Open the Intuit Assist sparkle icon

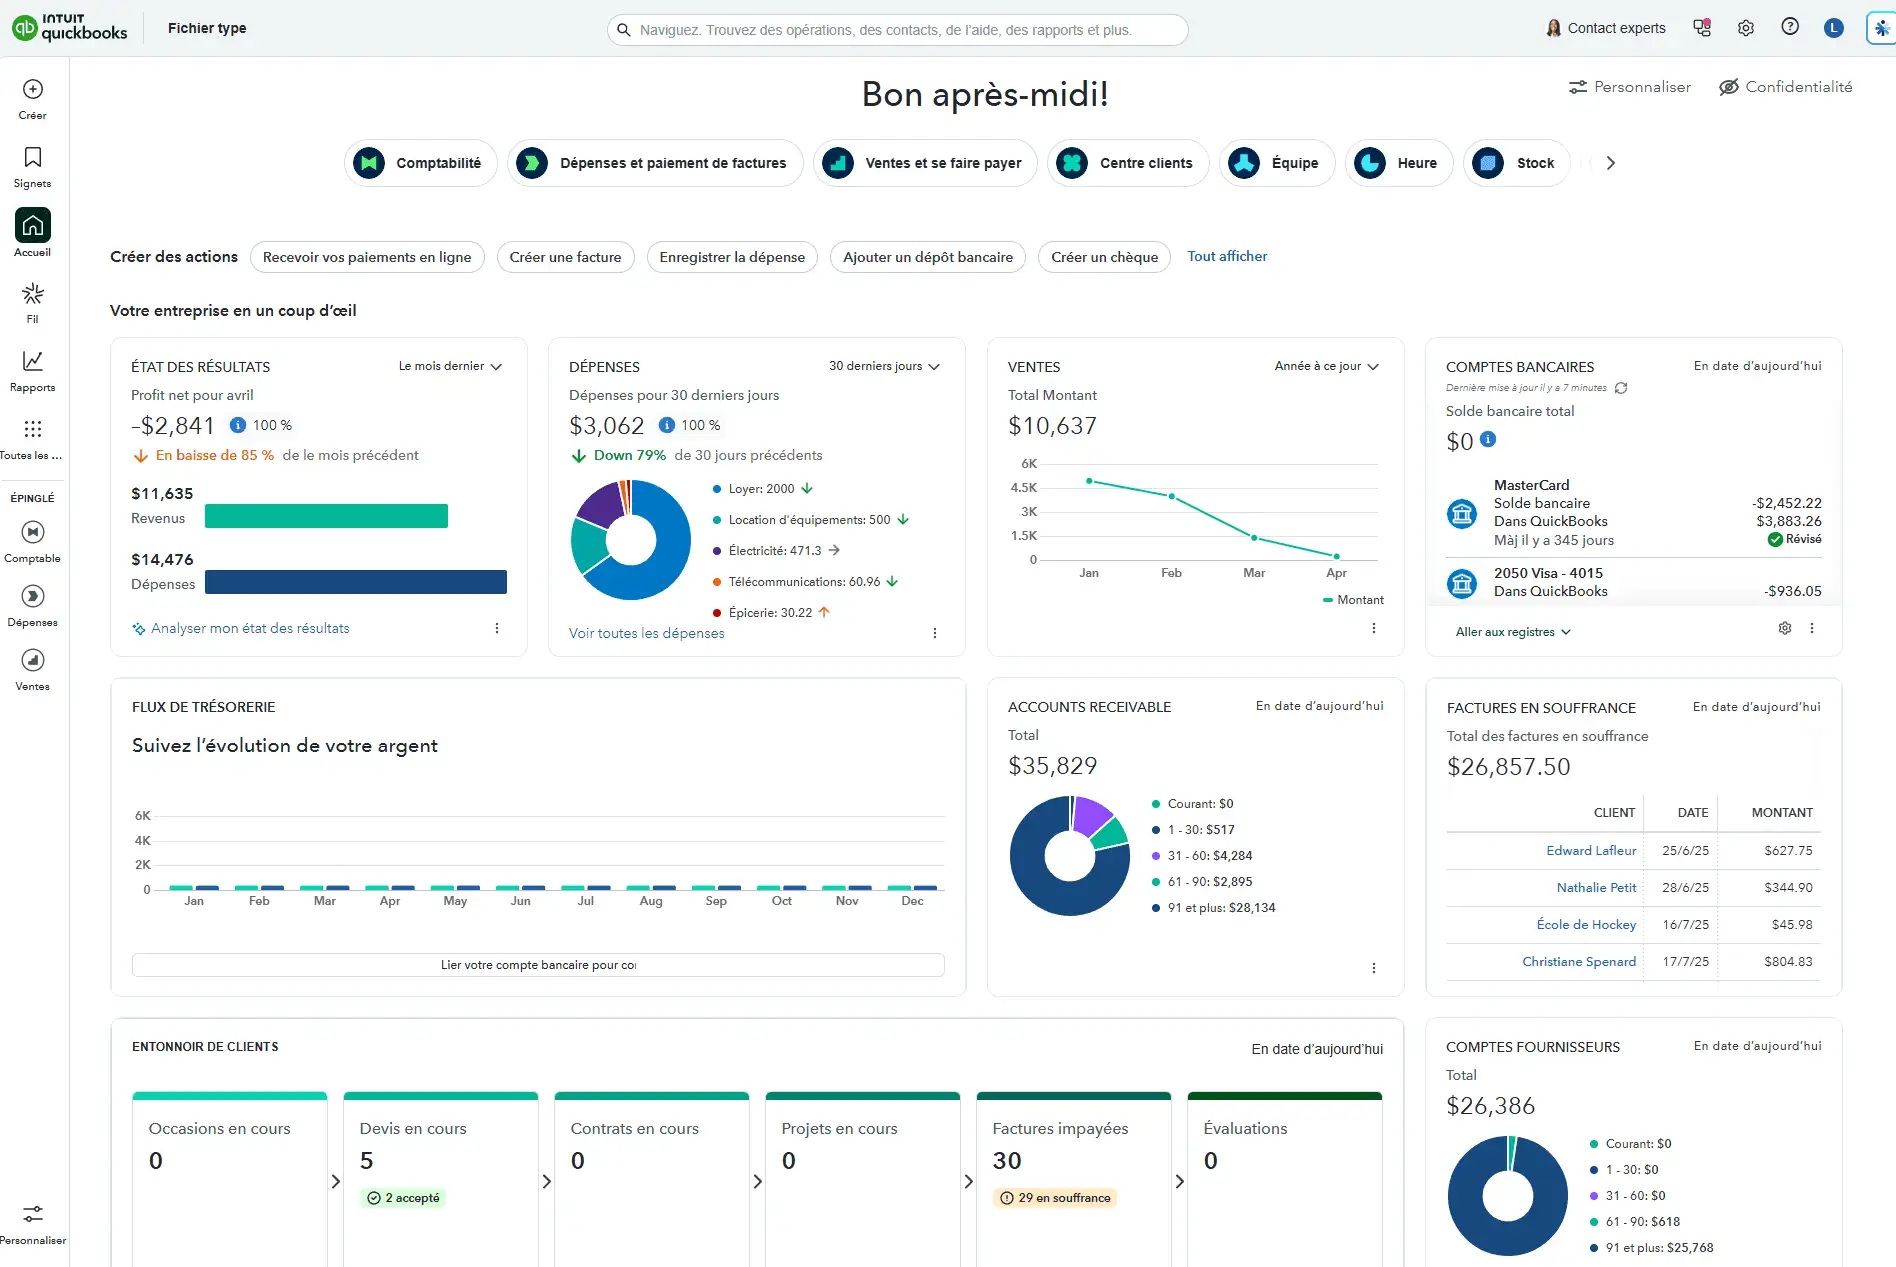coord(1881,28)
